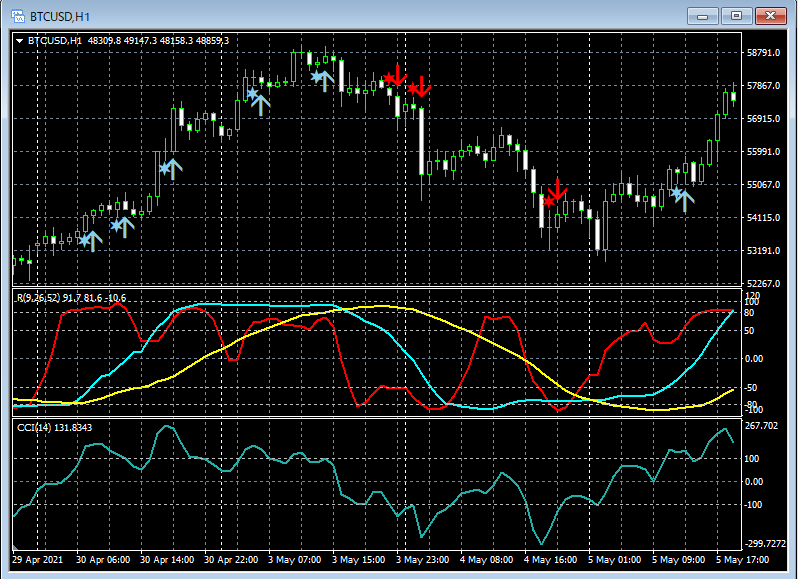The image size is (799, 579).
Task: Select the R(9,26,52) indicator label
Action: tap(39, 298)
